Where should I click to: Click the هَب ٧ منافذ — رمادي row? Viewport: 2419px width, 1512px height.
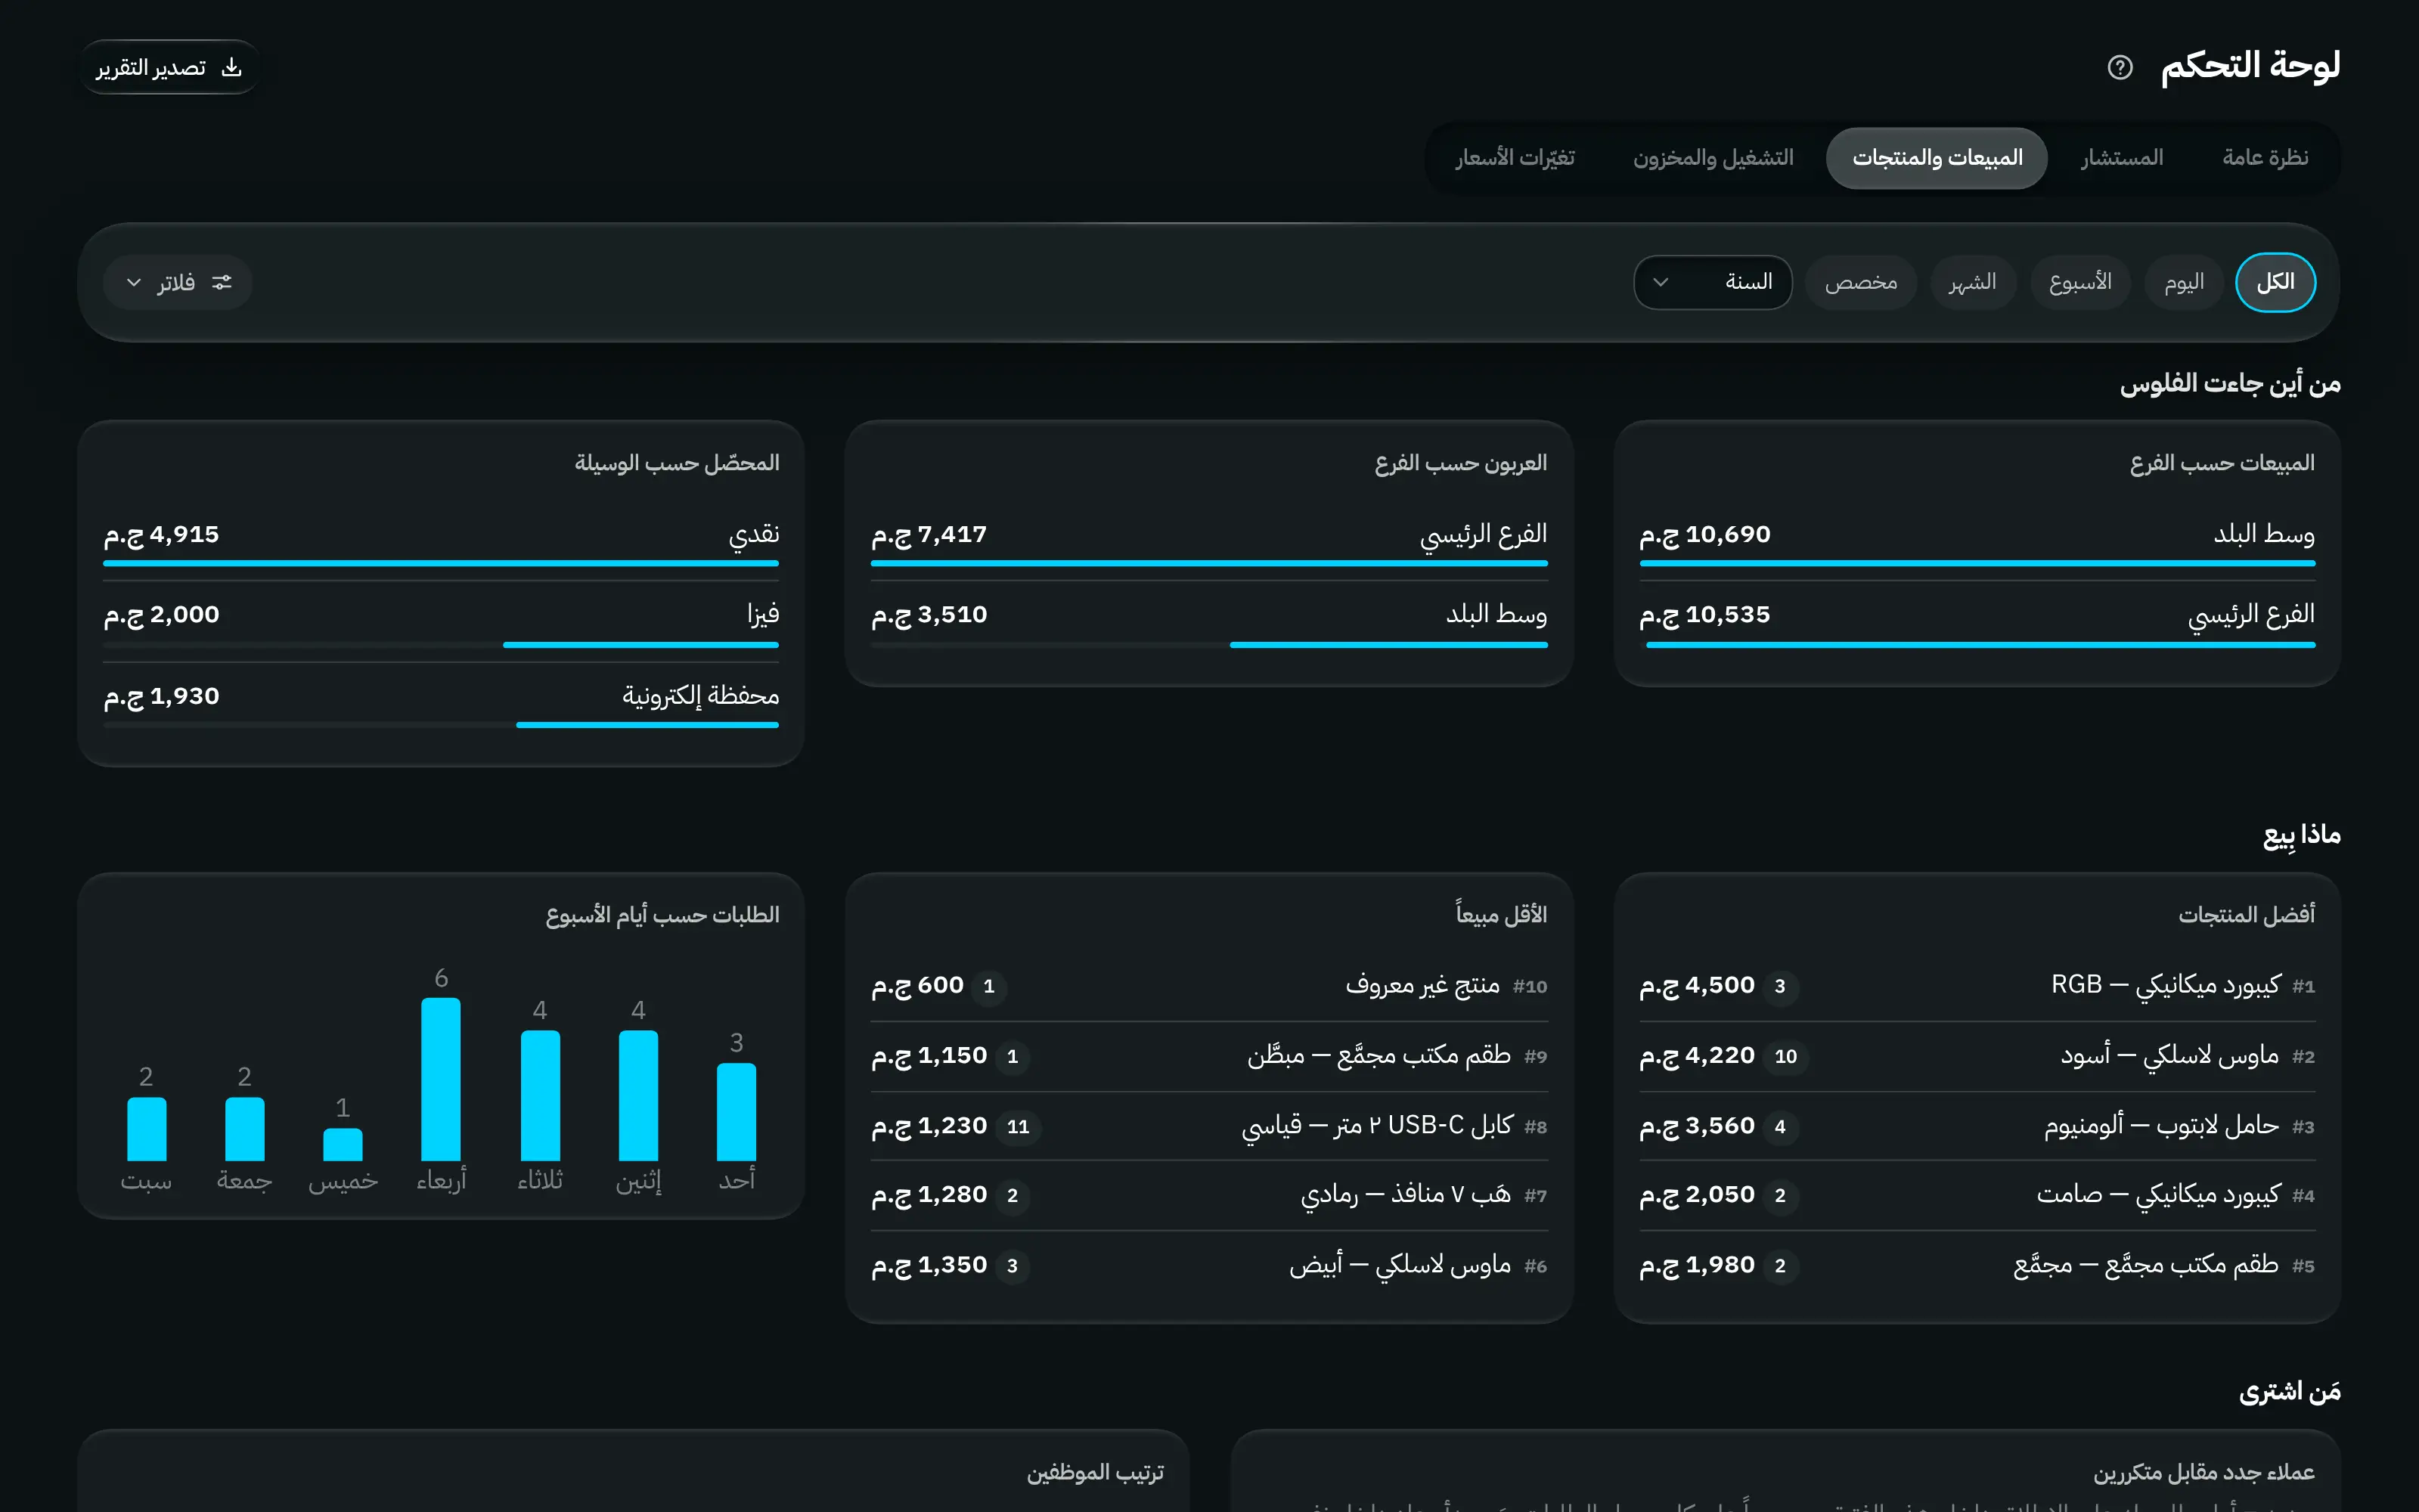click(x=1209, y=1195)
